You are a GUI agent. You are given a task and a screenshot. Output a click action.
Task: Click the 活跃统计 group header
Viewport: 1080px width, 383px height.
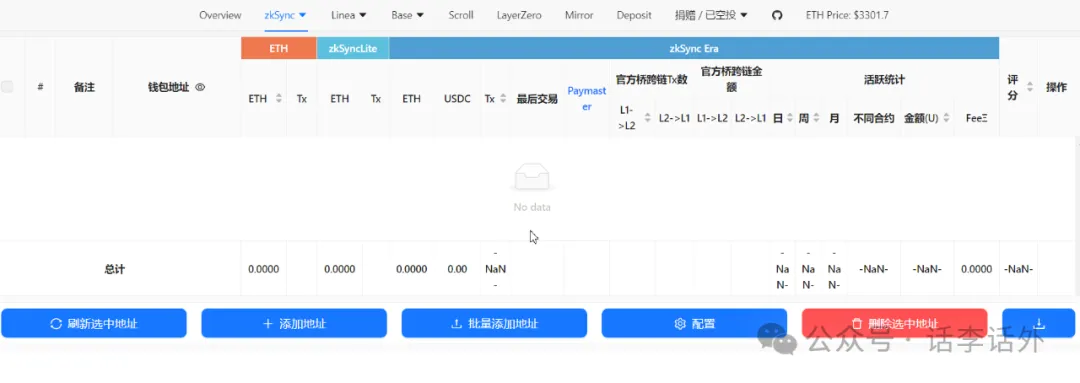point(884,80)
